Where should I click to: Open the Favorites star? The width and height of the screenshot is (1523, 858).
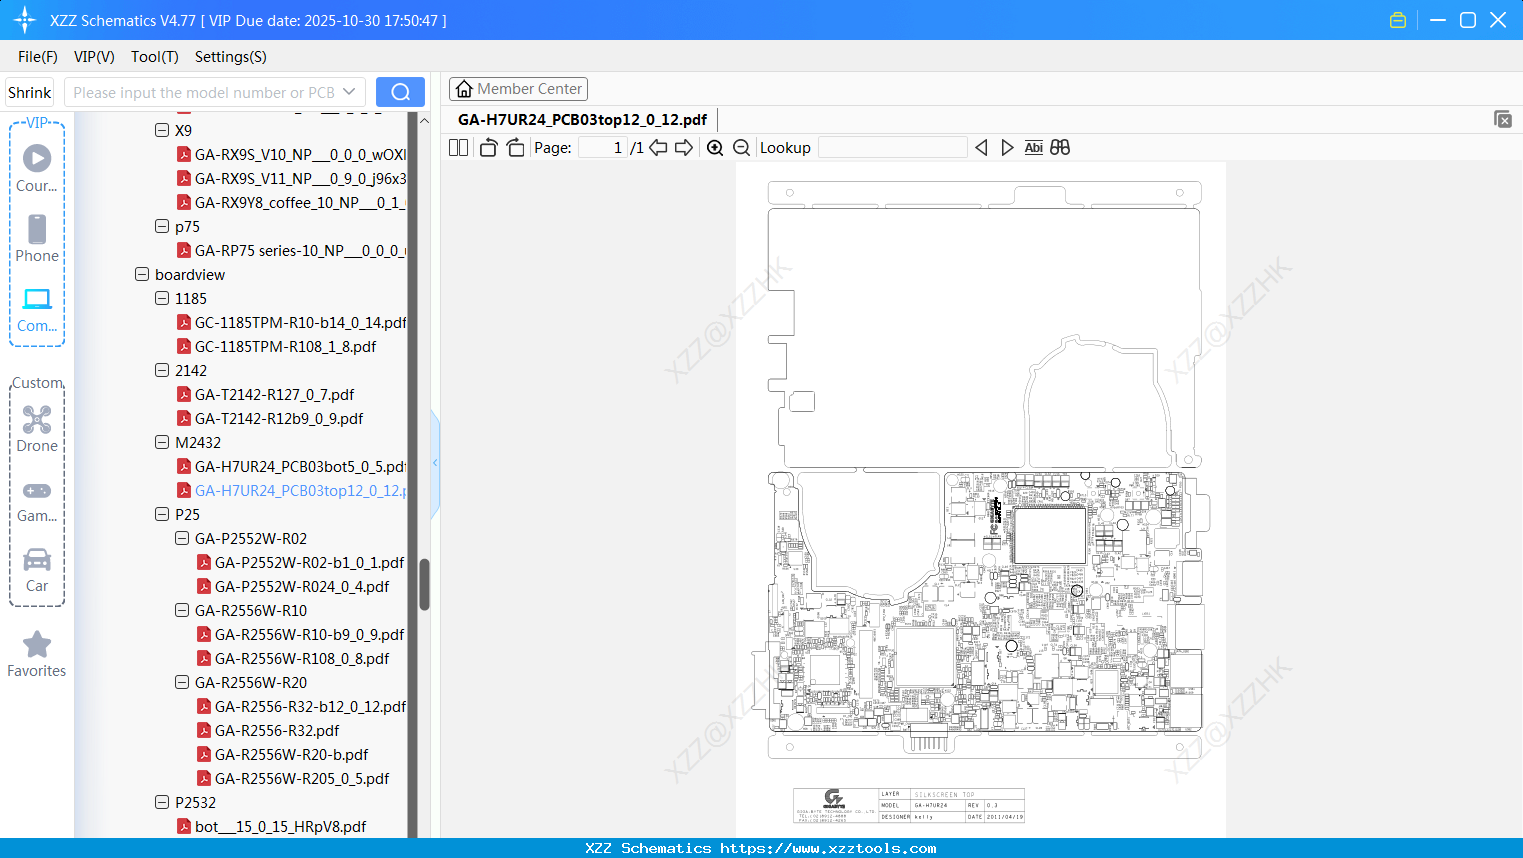point(37,655)
